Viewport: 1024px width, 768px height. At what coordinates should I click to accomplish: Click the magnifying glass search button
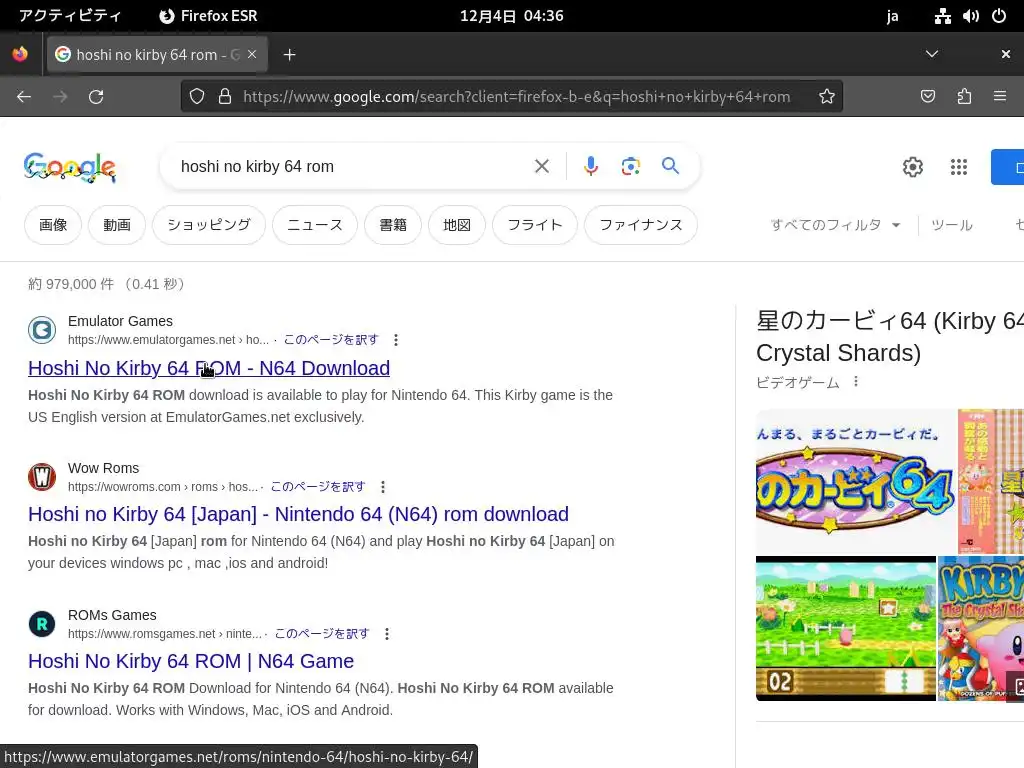(x=670, y=166)
